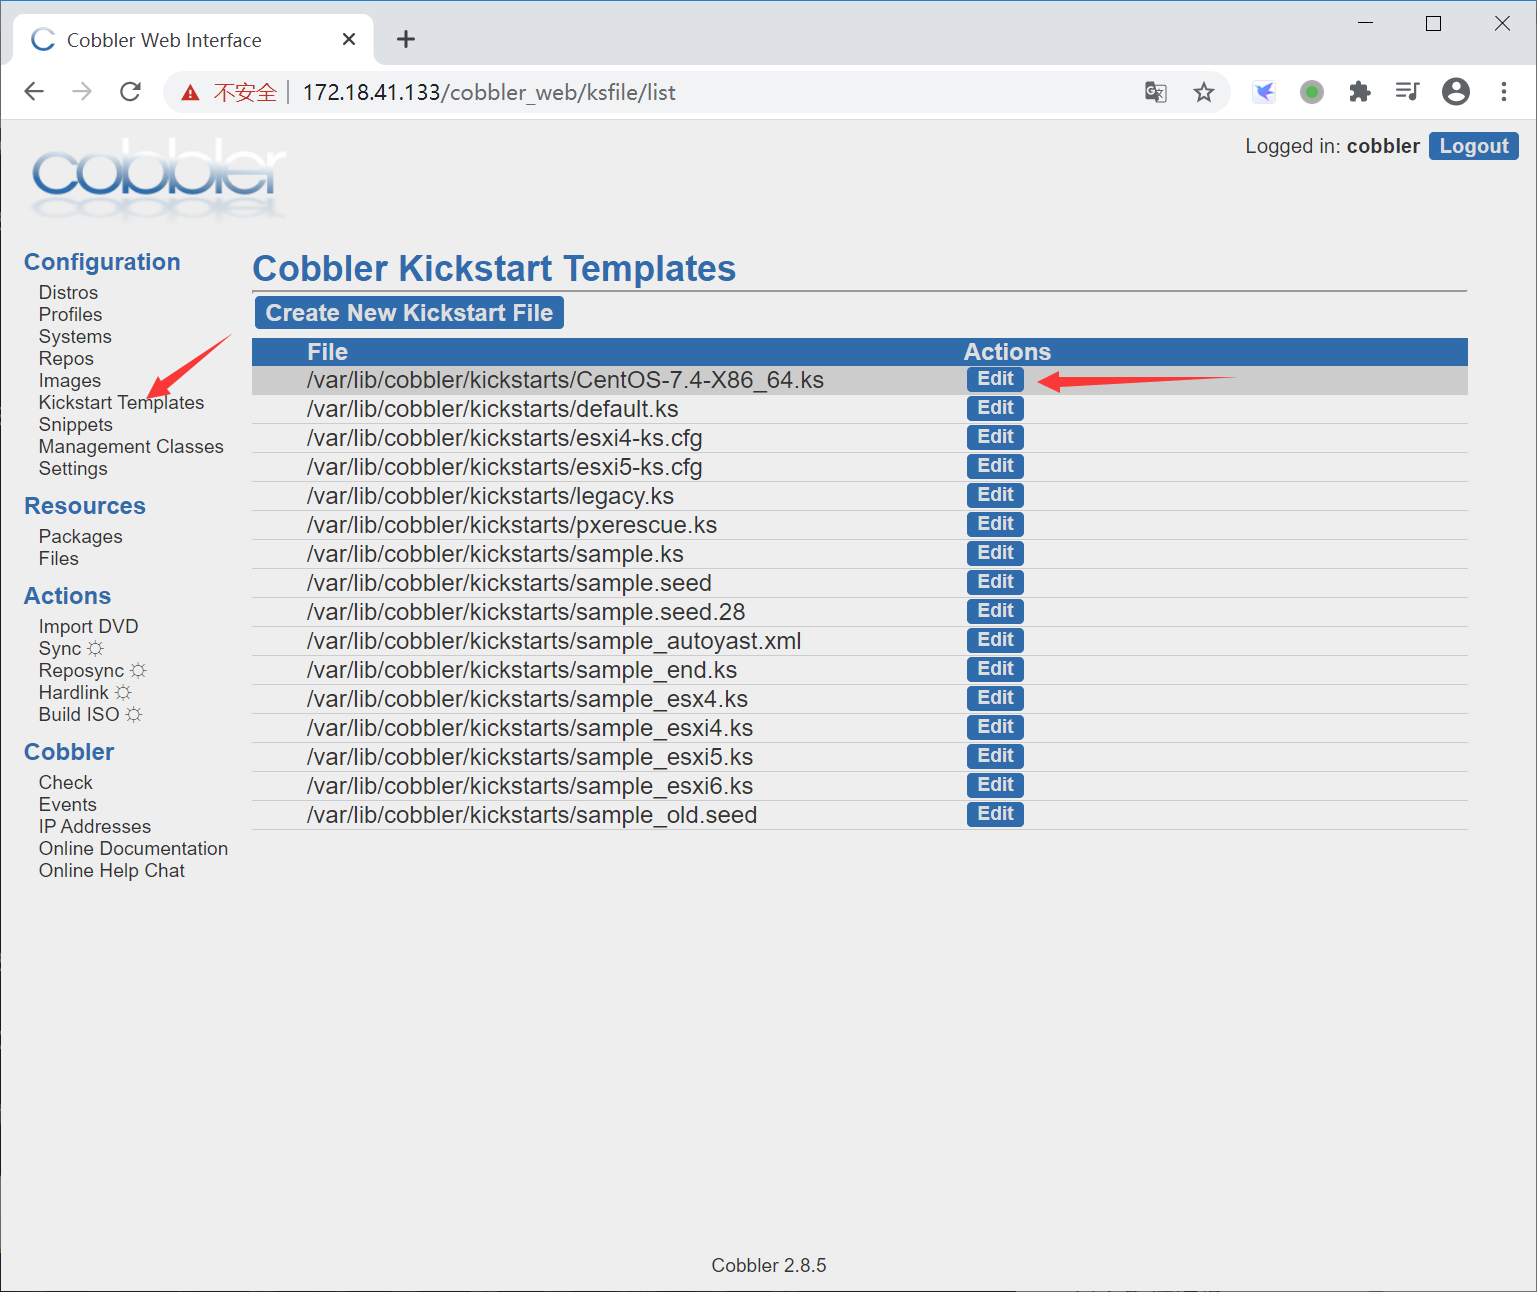Edit sample_end.ks template
Viewport: 1537px width, 1292px height.
[995, 669]
